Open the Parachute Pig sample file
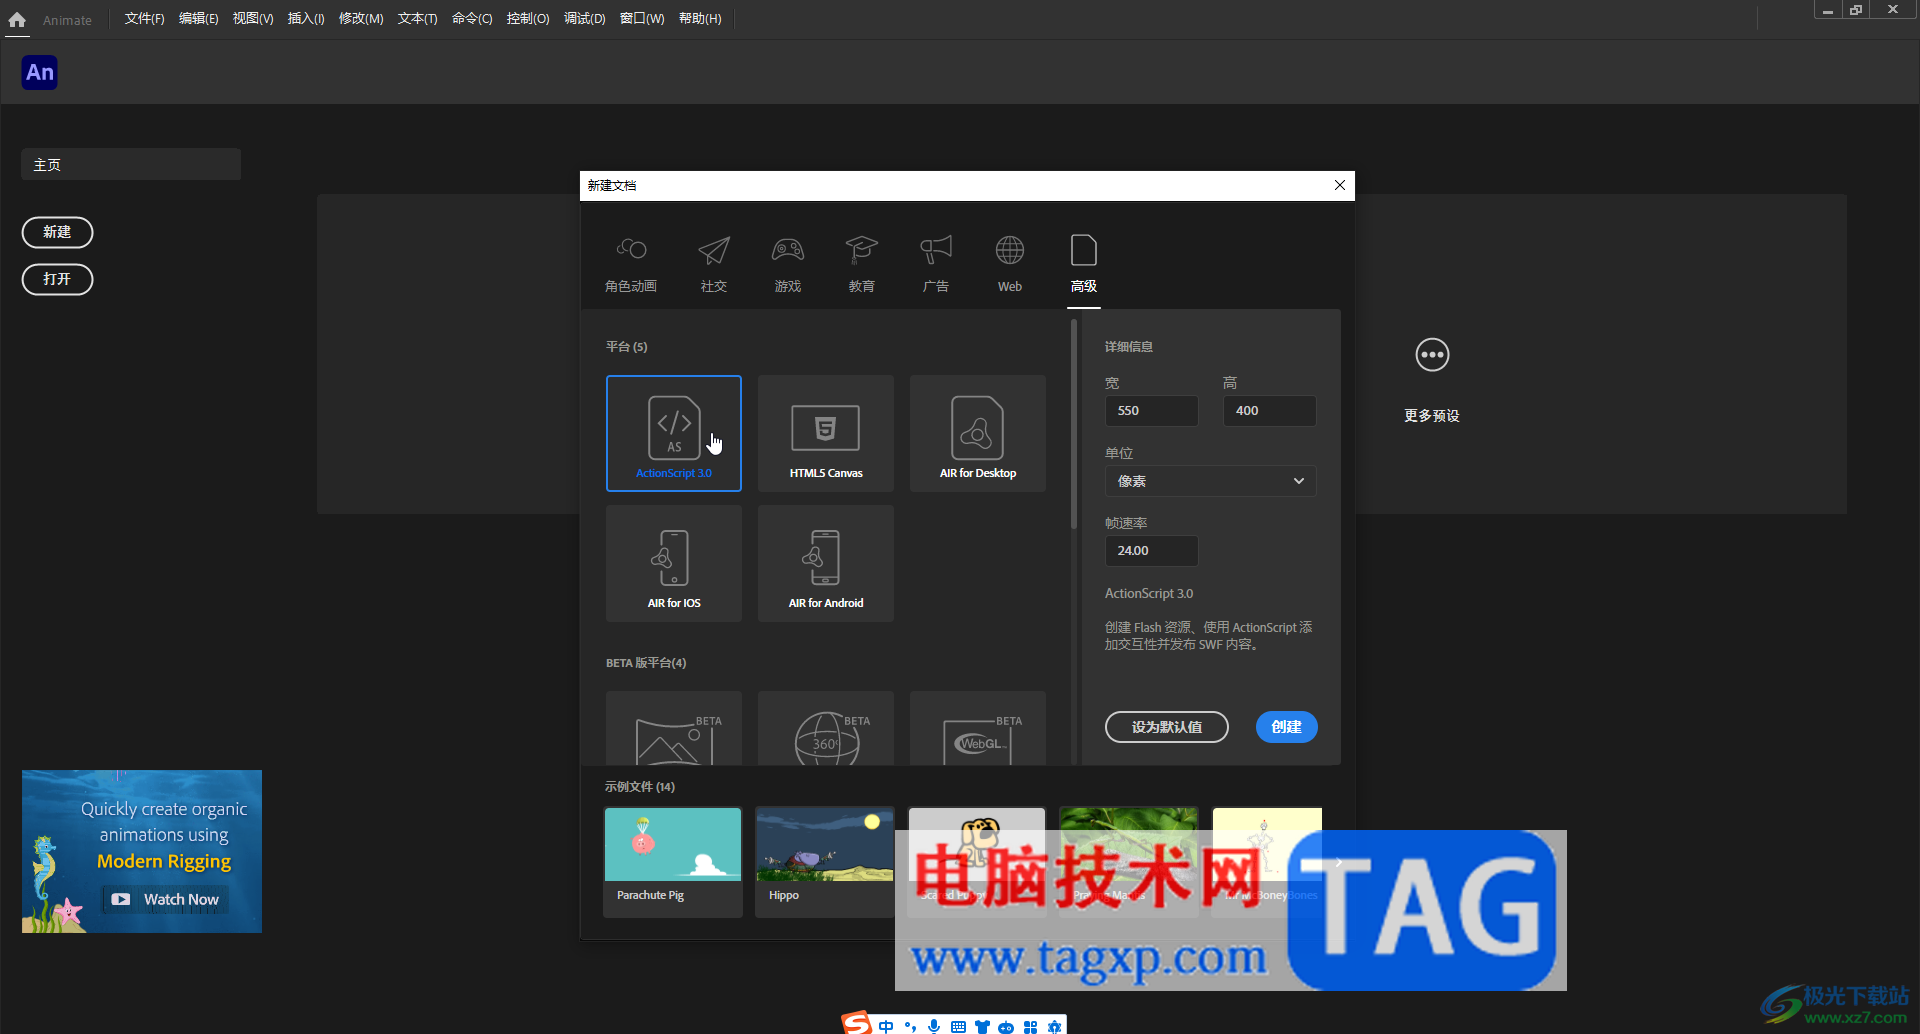Image resolution: width=1920 pixels, height=1034 pixels. pos(673,862)
